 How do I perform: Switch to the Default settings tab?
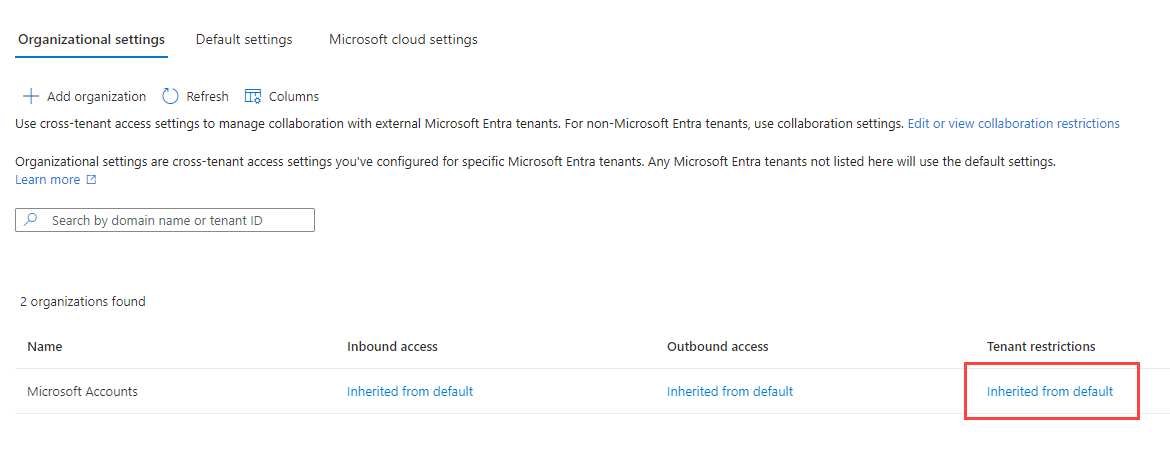pos(244,40)
